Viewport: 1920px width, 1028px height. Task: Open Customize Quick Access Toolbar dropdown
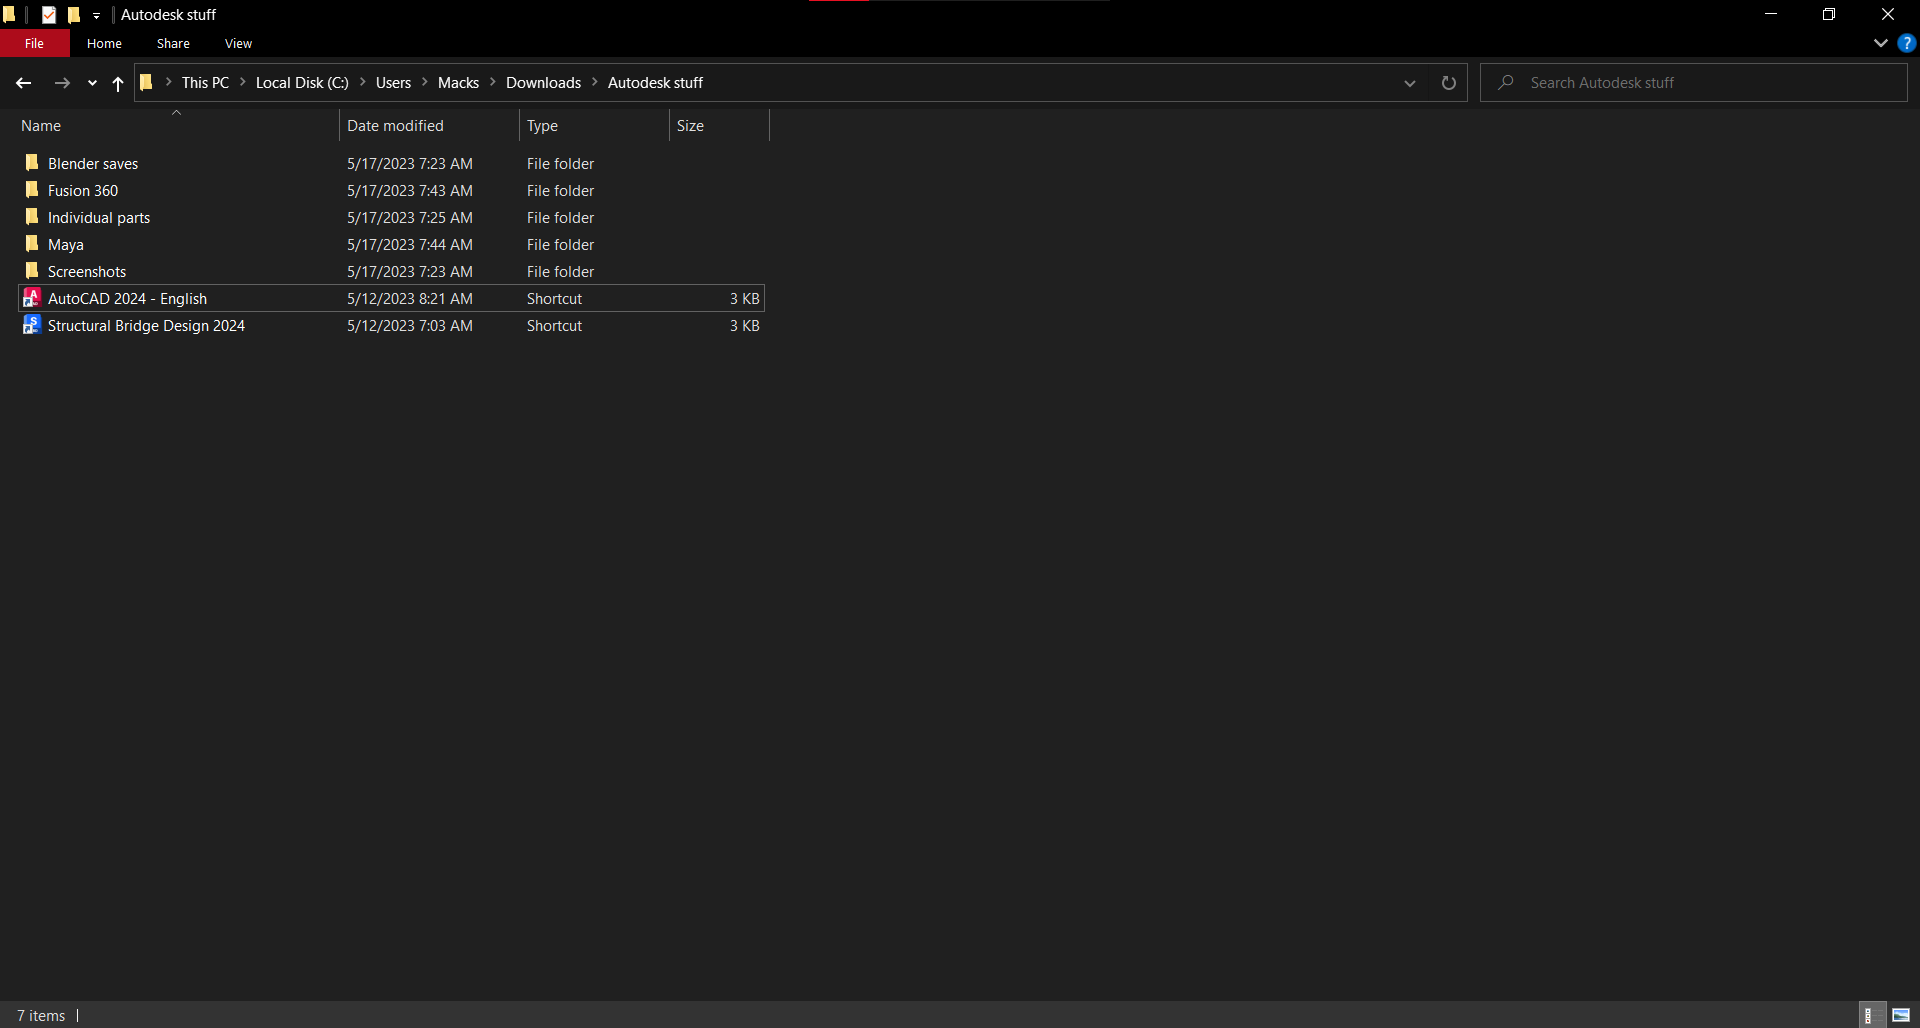[97, 16]
